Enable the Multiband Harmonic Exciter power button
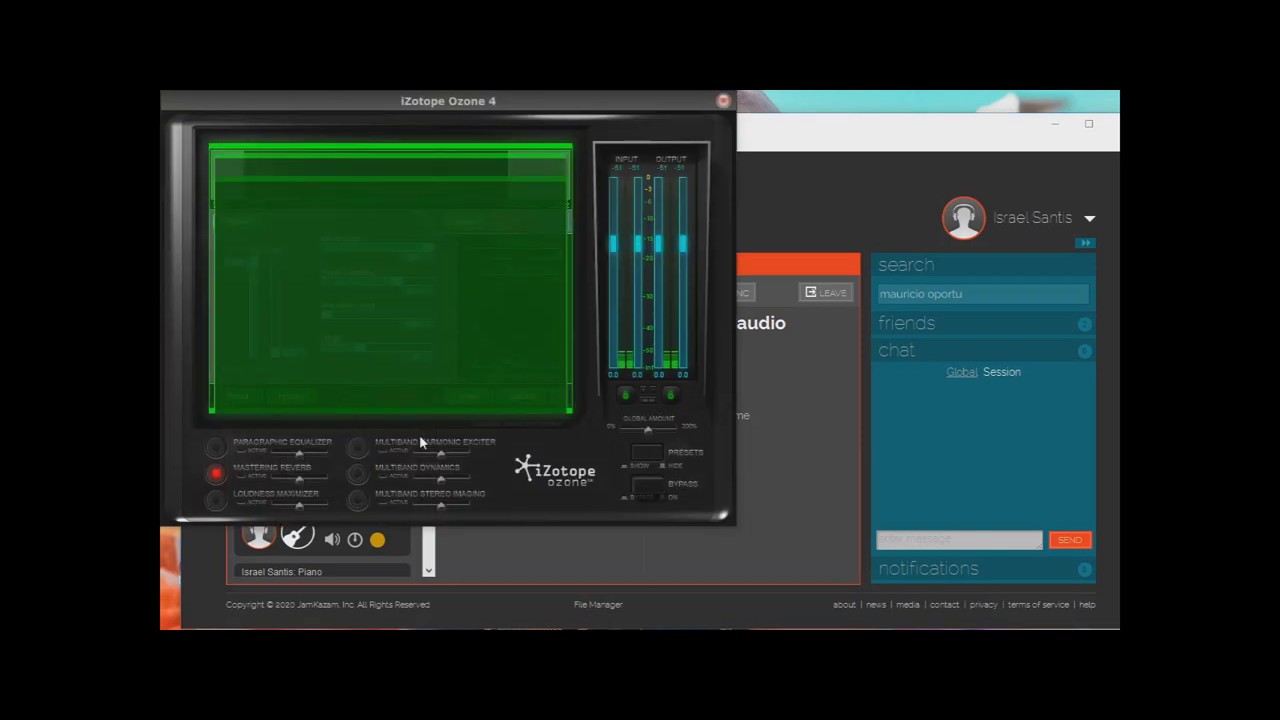 358,447
